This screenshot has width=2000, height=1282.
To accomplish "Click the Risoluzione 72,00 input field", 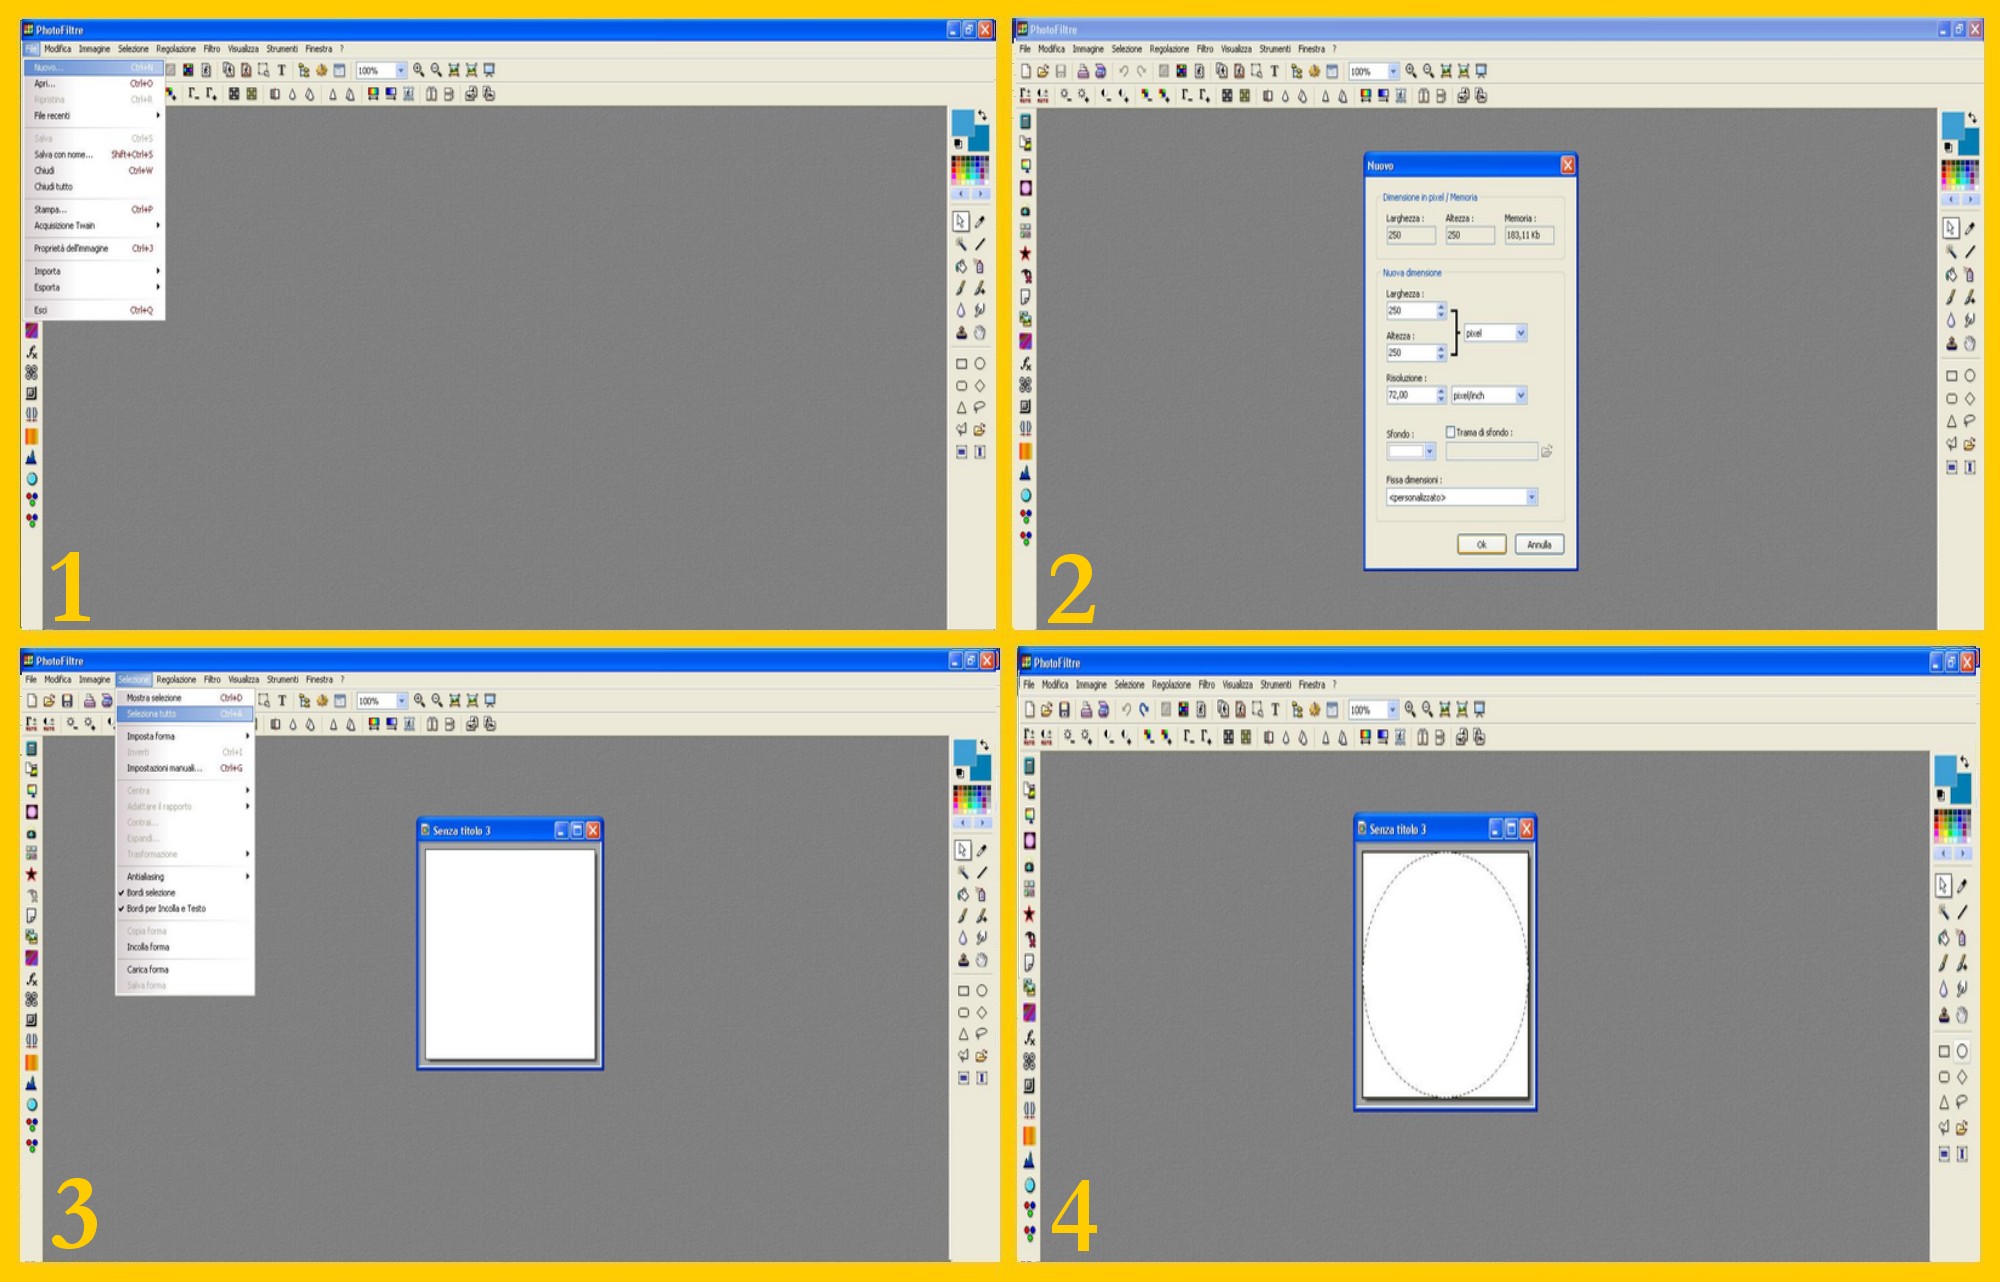I will [x=1410, y=396].
